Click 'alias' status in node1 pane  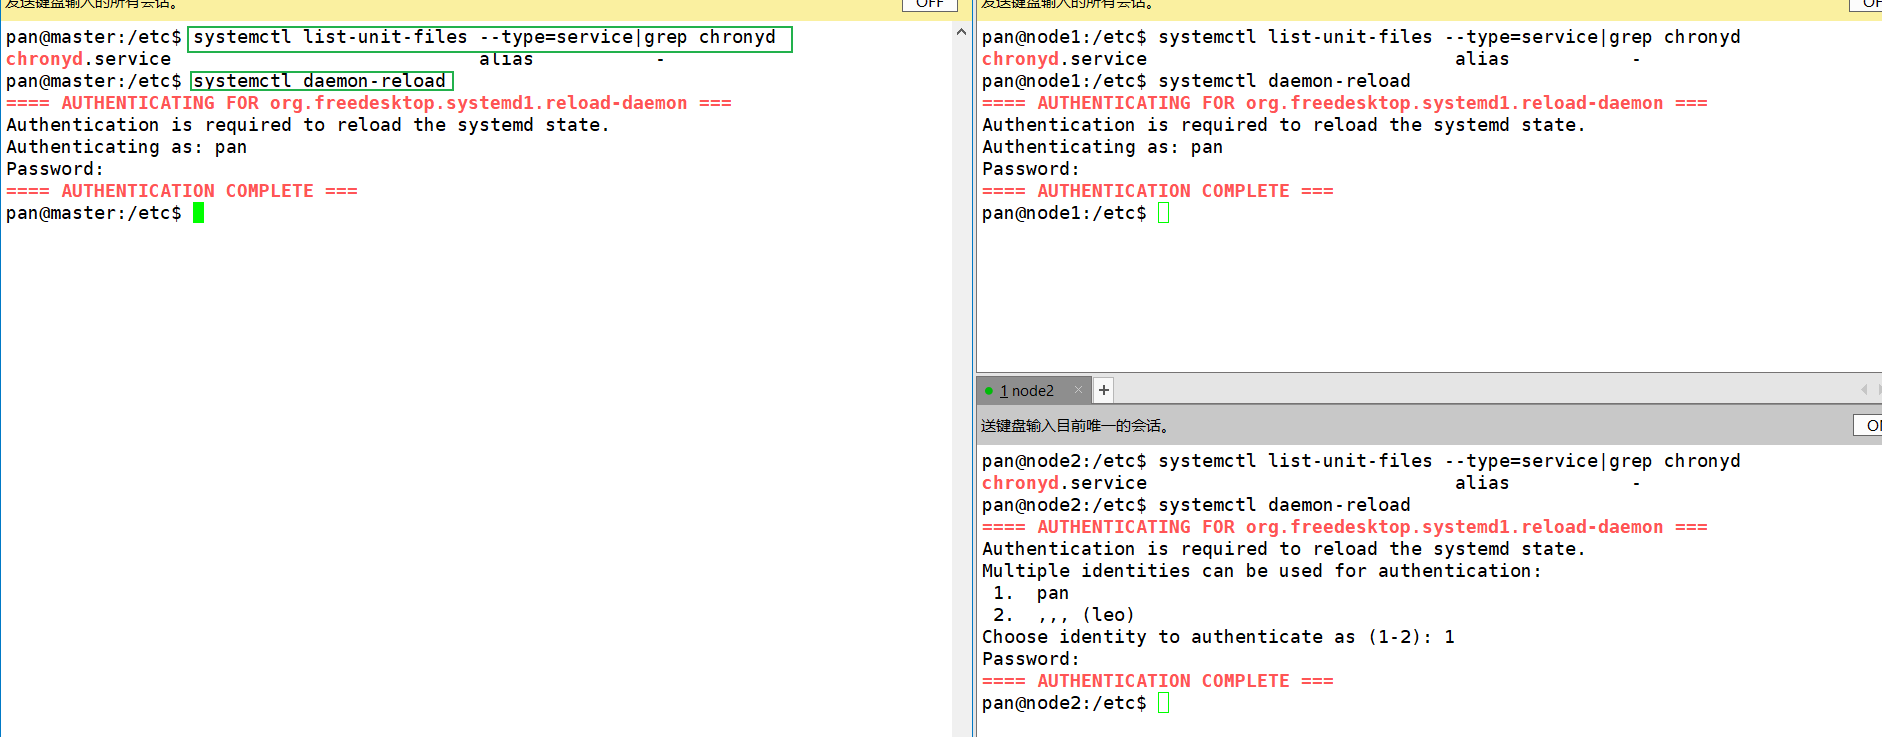pyautogui.click(x=1482, y=59)
